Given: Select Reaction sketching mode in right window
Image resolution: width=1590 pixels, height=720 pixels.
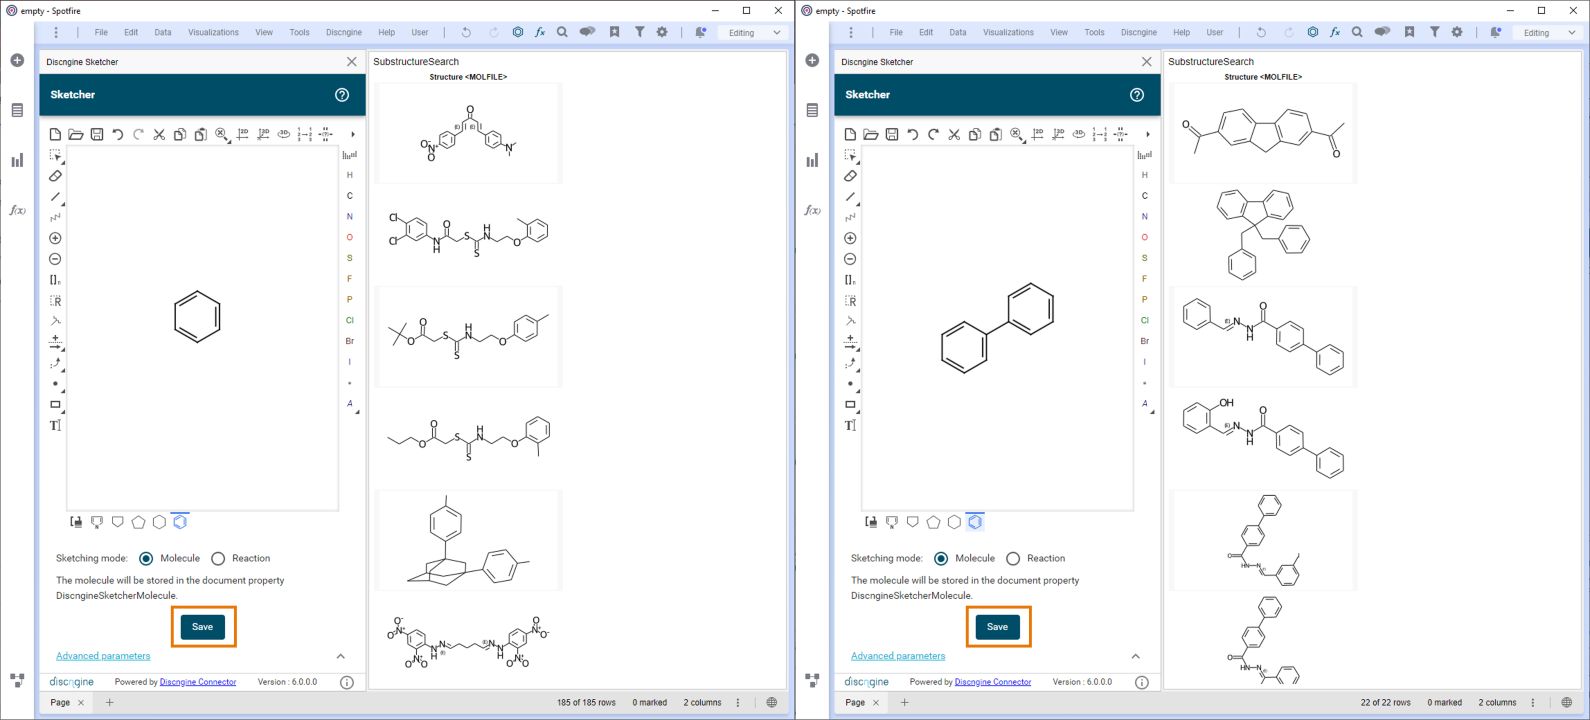Looking at the screenshot, I should (1013, 558).
